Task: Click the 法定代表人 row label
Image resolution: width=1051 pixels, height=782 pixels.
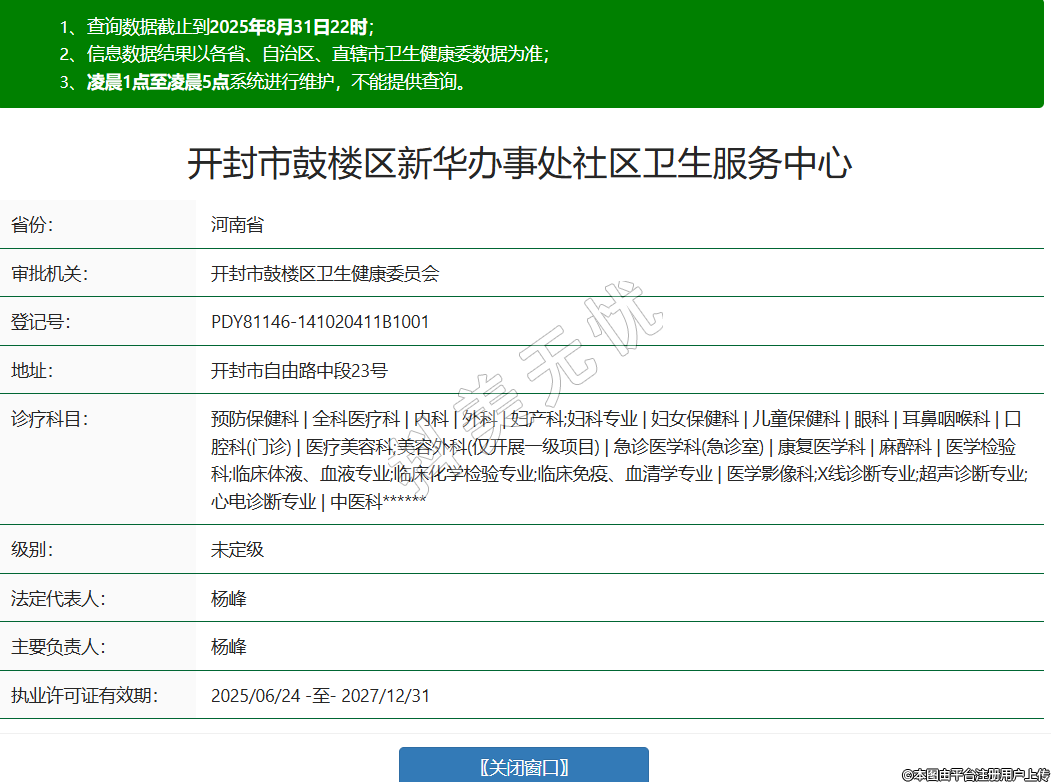Action: pos(58,599)
